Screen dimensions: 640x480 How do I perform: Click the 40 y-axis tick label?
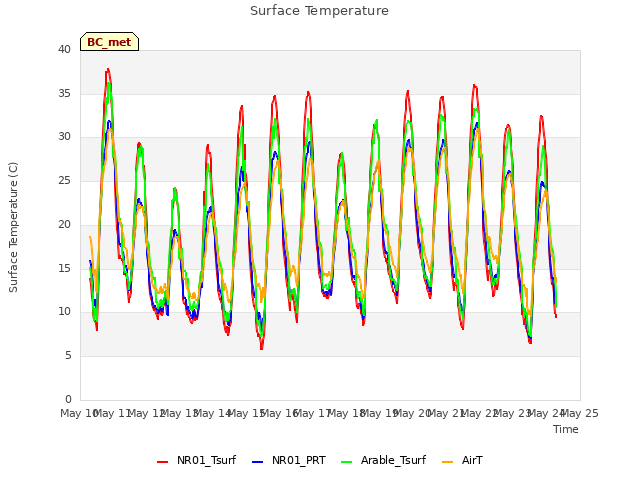[64, 49]
